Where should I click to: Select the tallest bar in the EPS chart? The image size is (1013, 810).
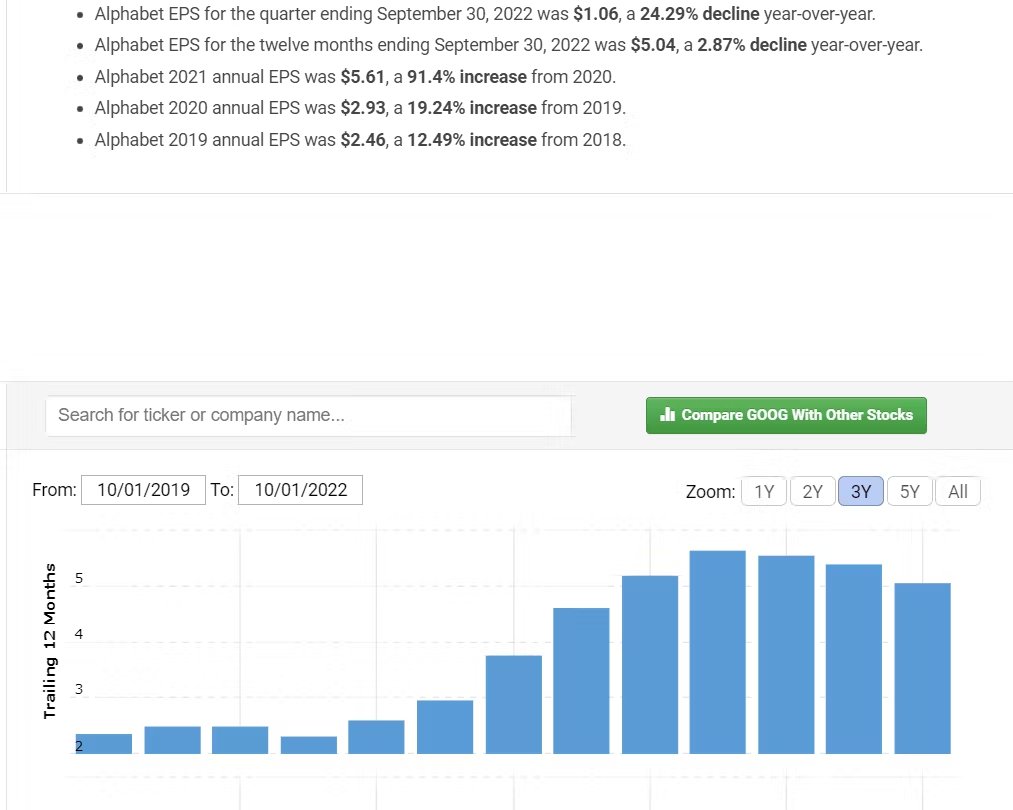(717, 652)
